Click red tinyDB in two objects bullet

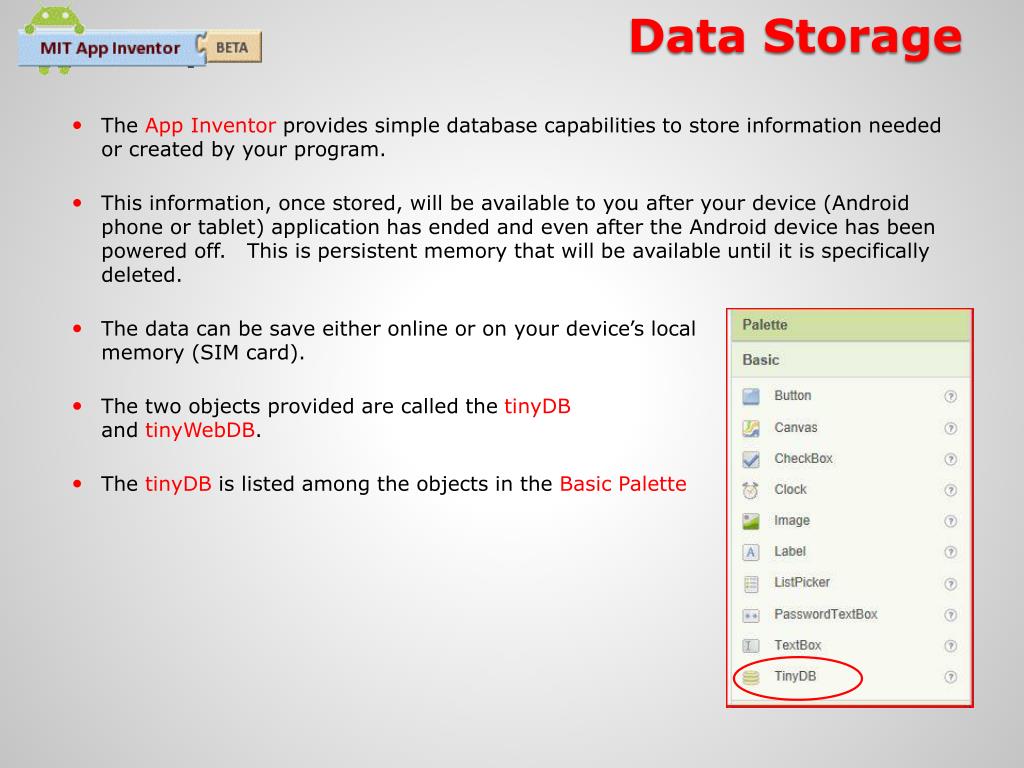pos(537,406)
